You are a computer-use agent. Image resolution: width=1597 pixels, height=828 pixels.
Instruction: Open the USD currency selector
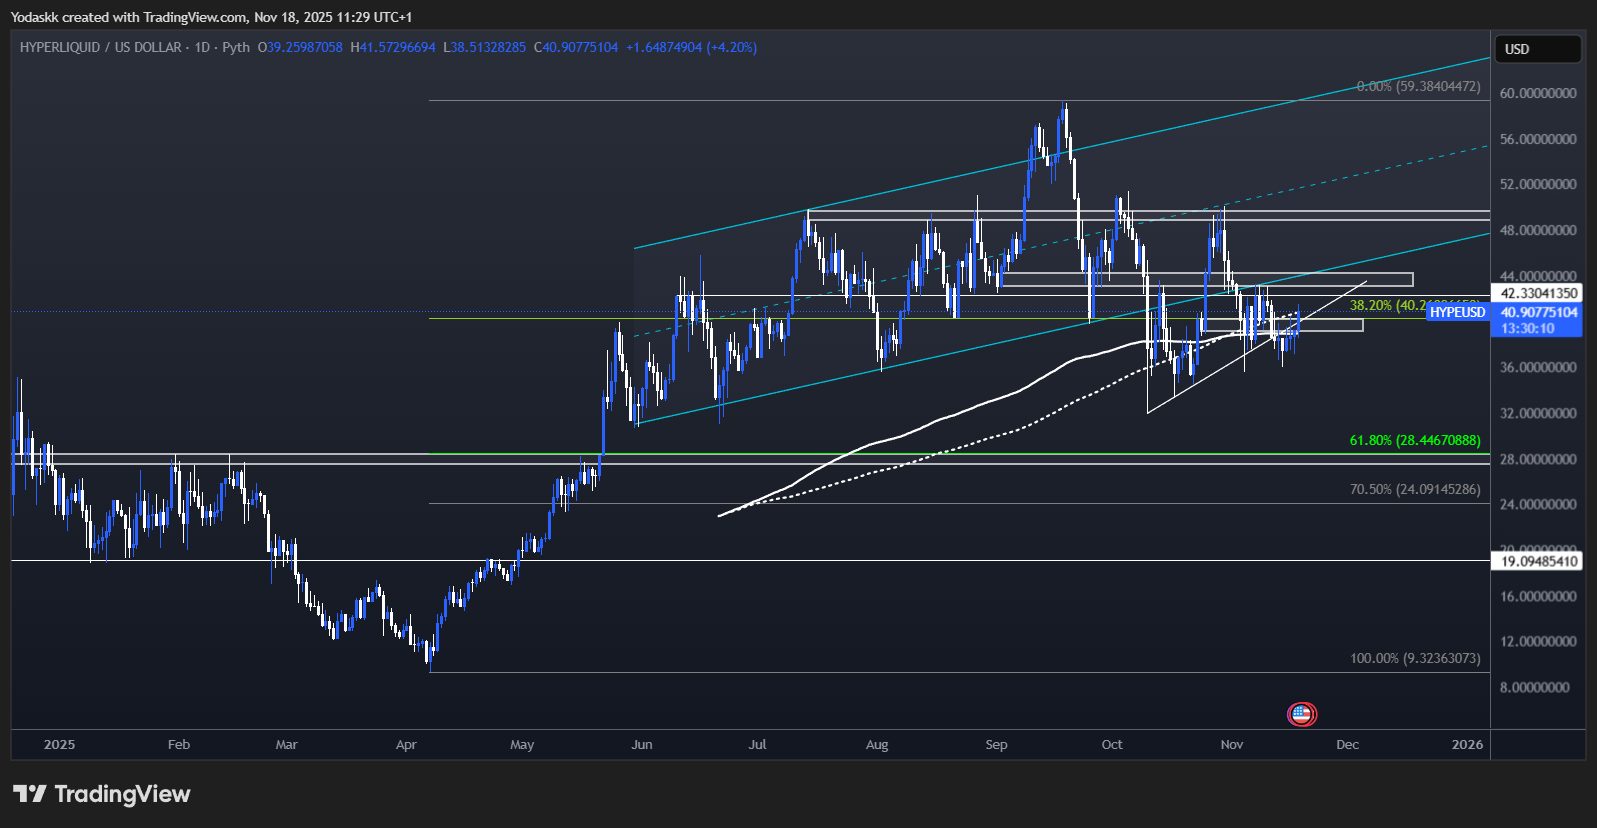point(1537,49)
